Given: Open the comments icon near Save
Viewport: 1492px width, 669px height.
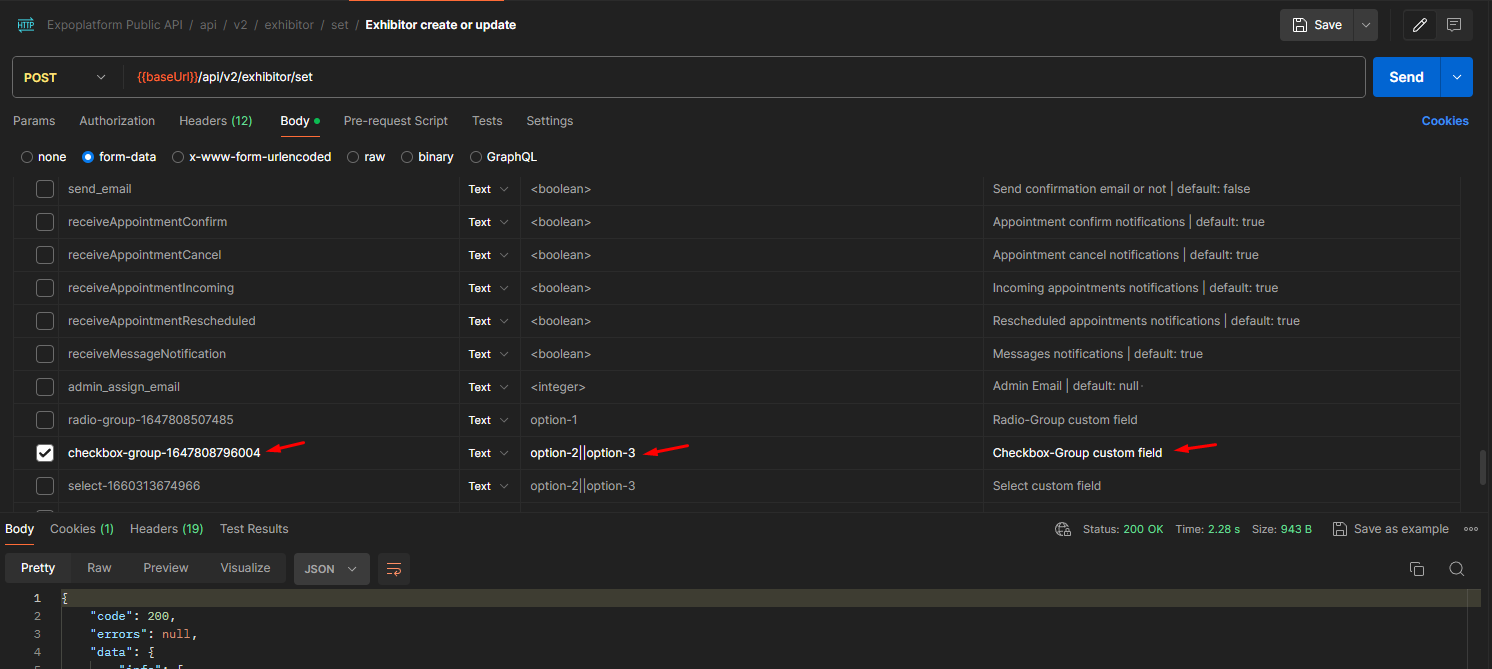Looking at the screenshot, I should click(1454, 25).
